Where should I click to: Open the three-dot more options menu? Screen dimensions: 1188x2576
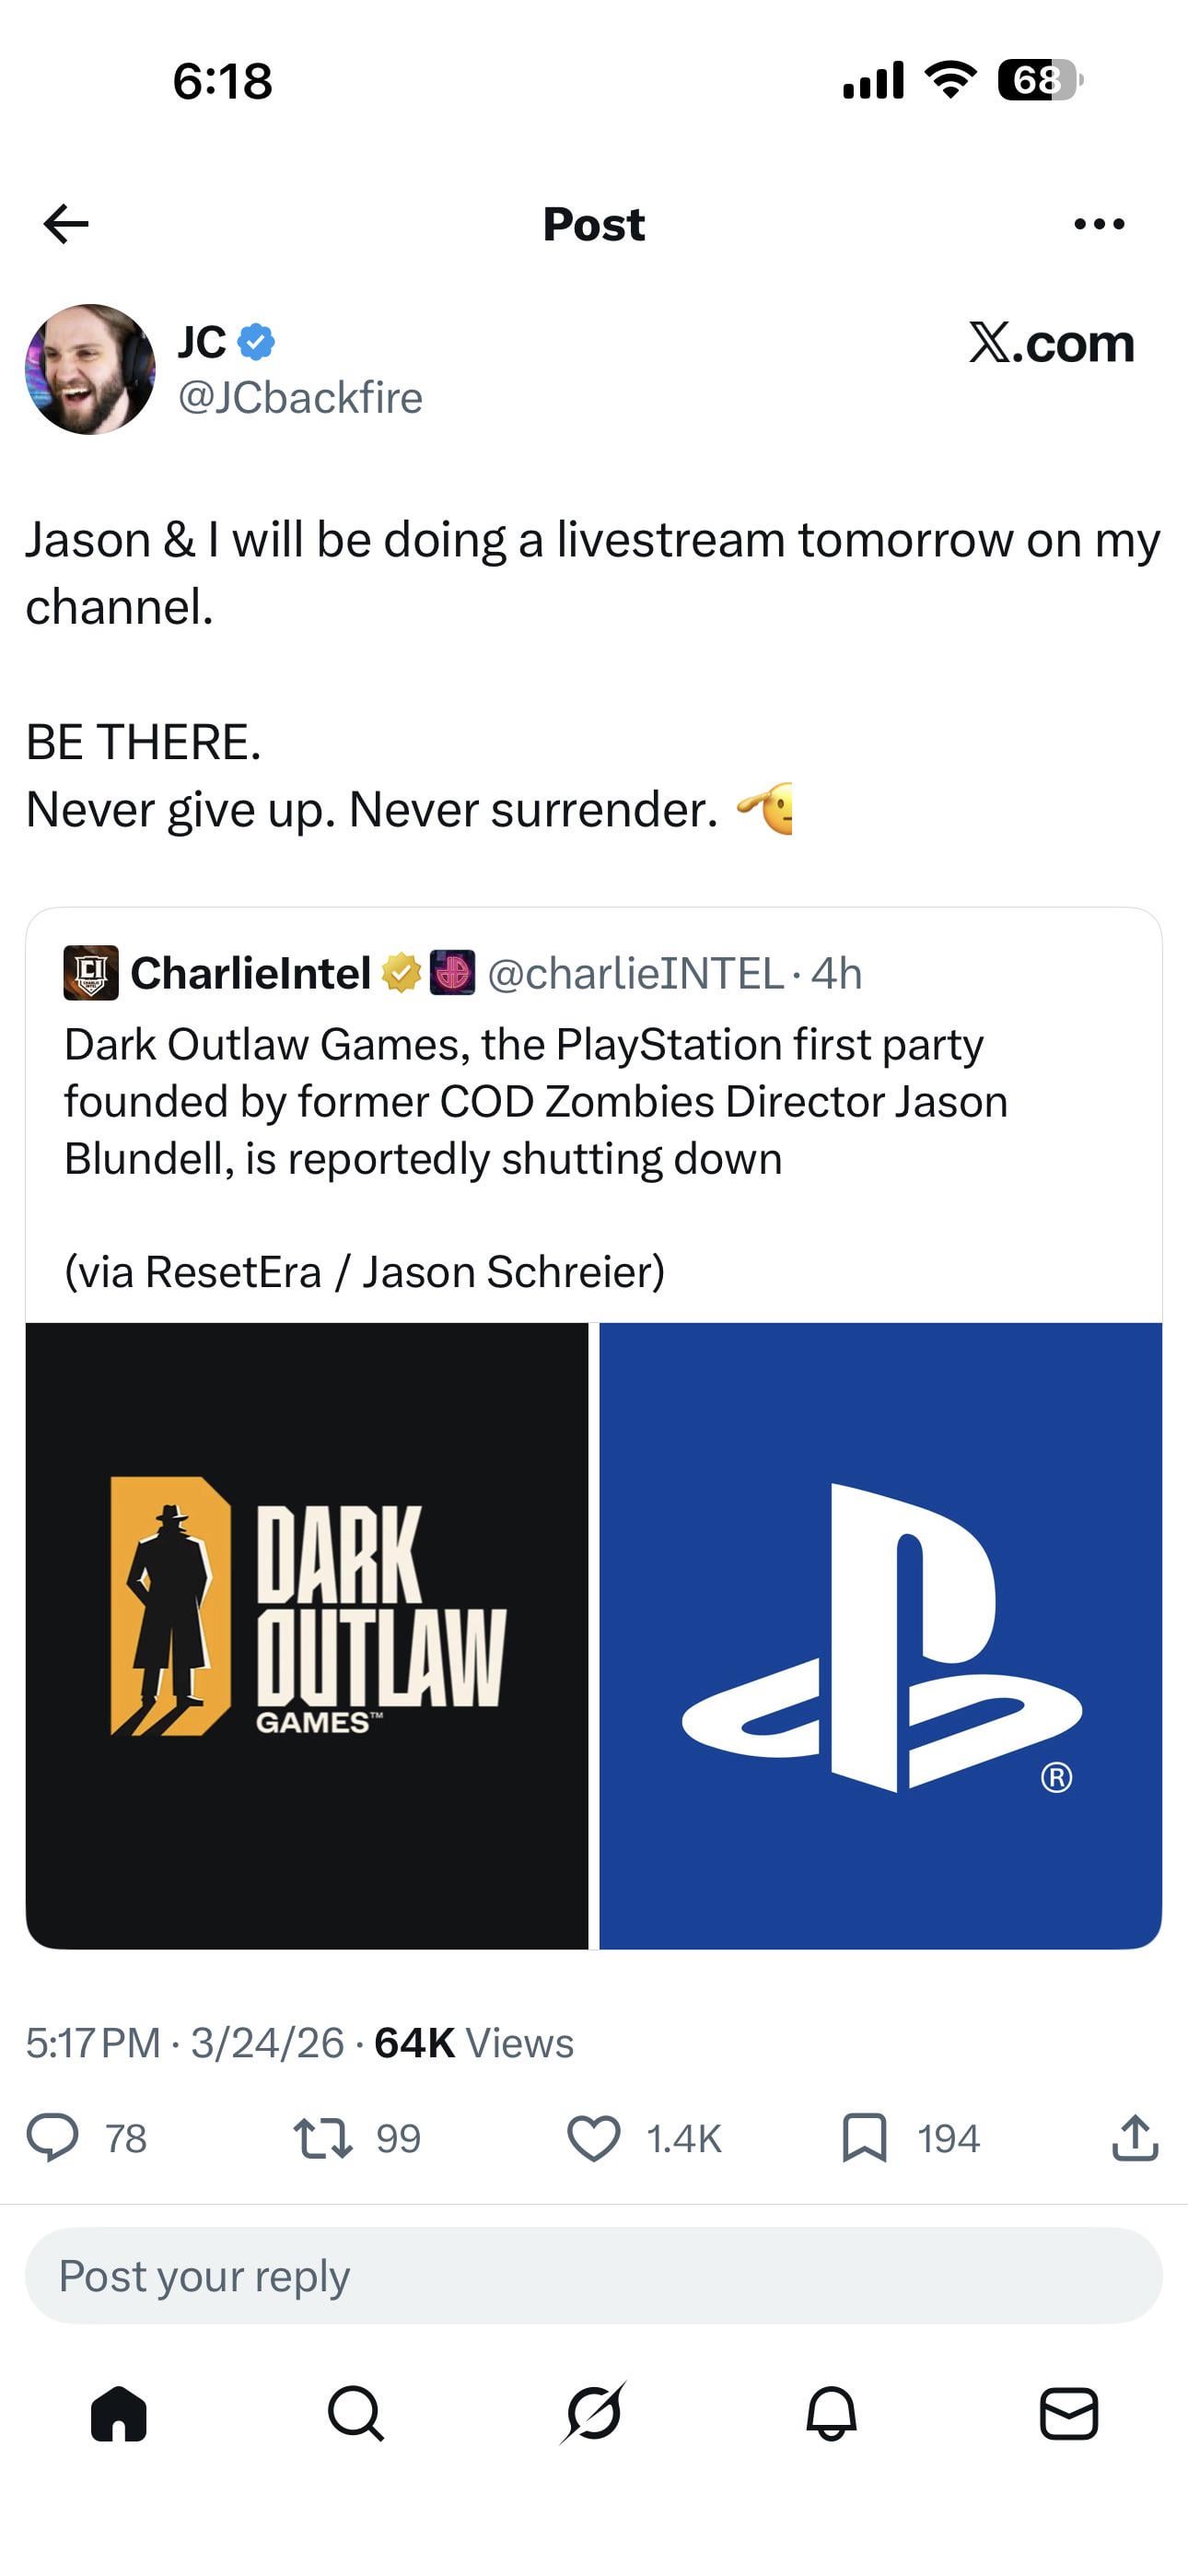1099,224
